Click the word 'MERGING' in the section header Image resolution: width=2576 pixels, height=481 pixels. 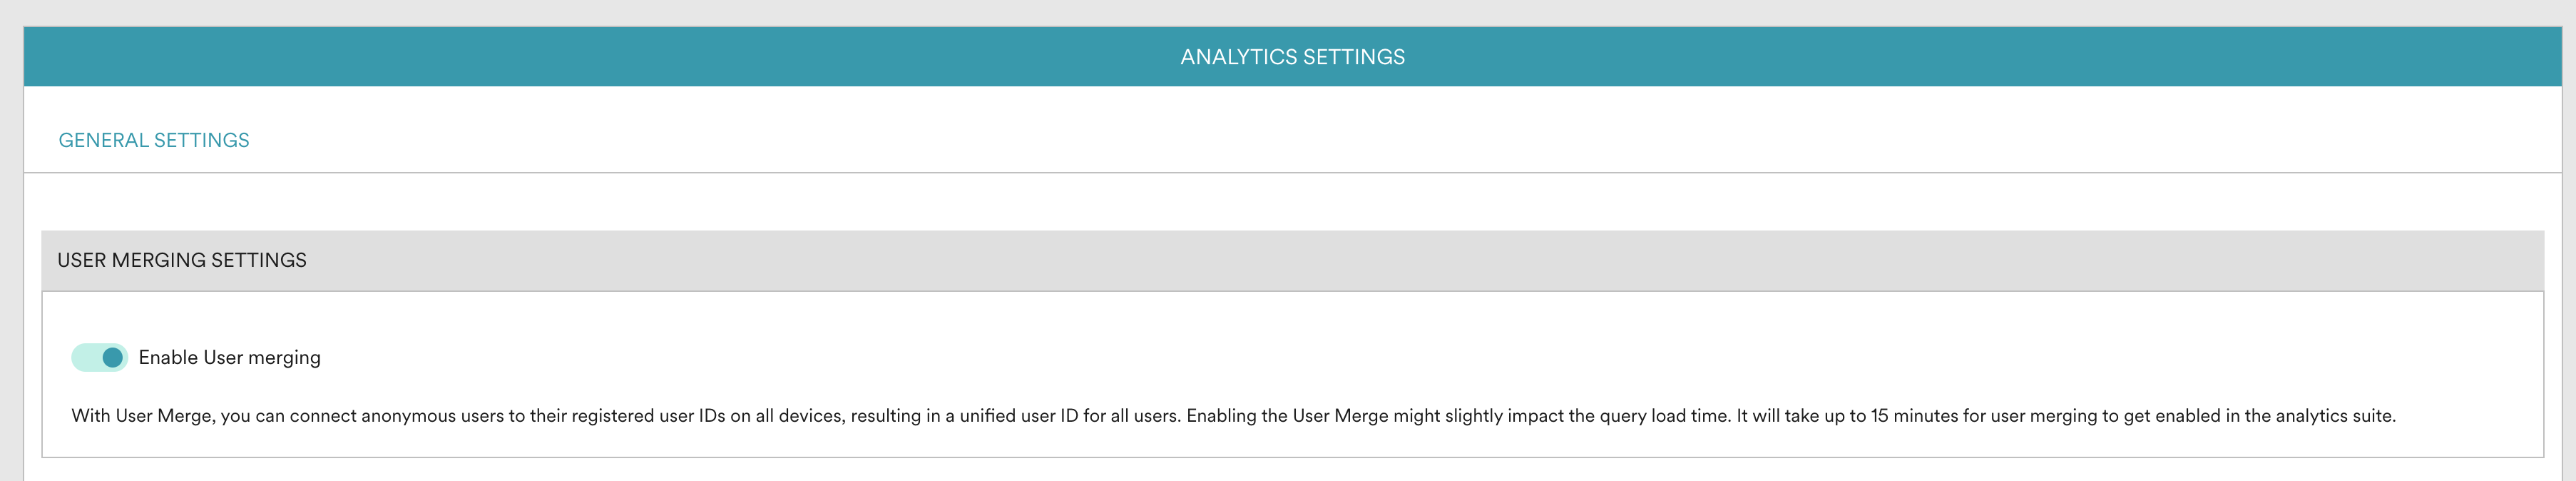[158, 260]
